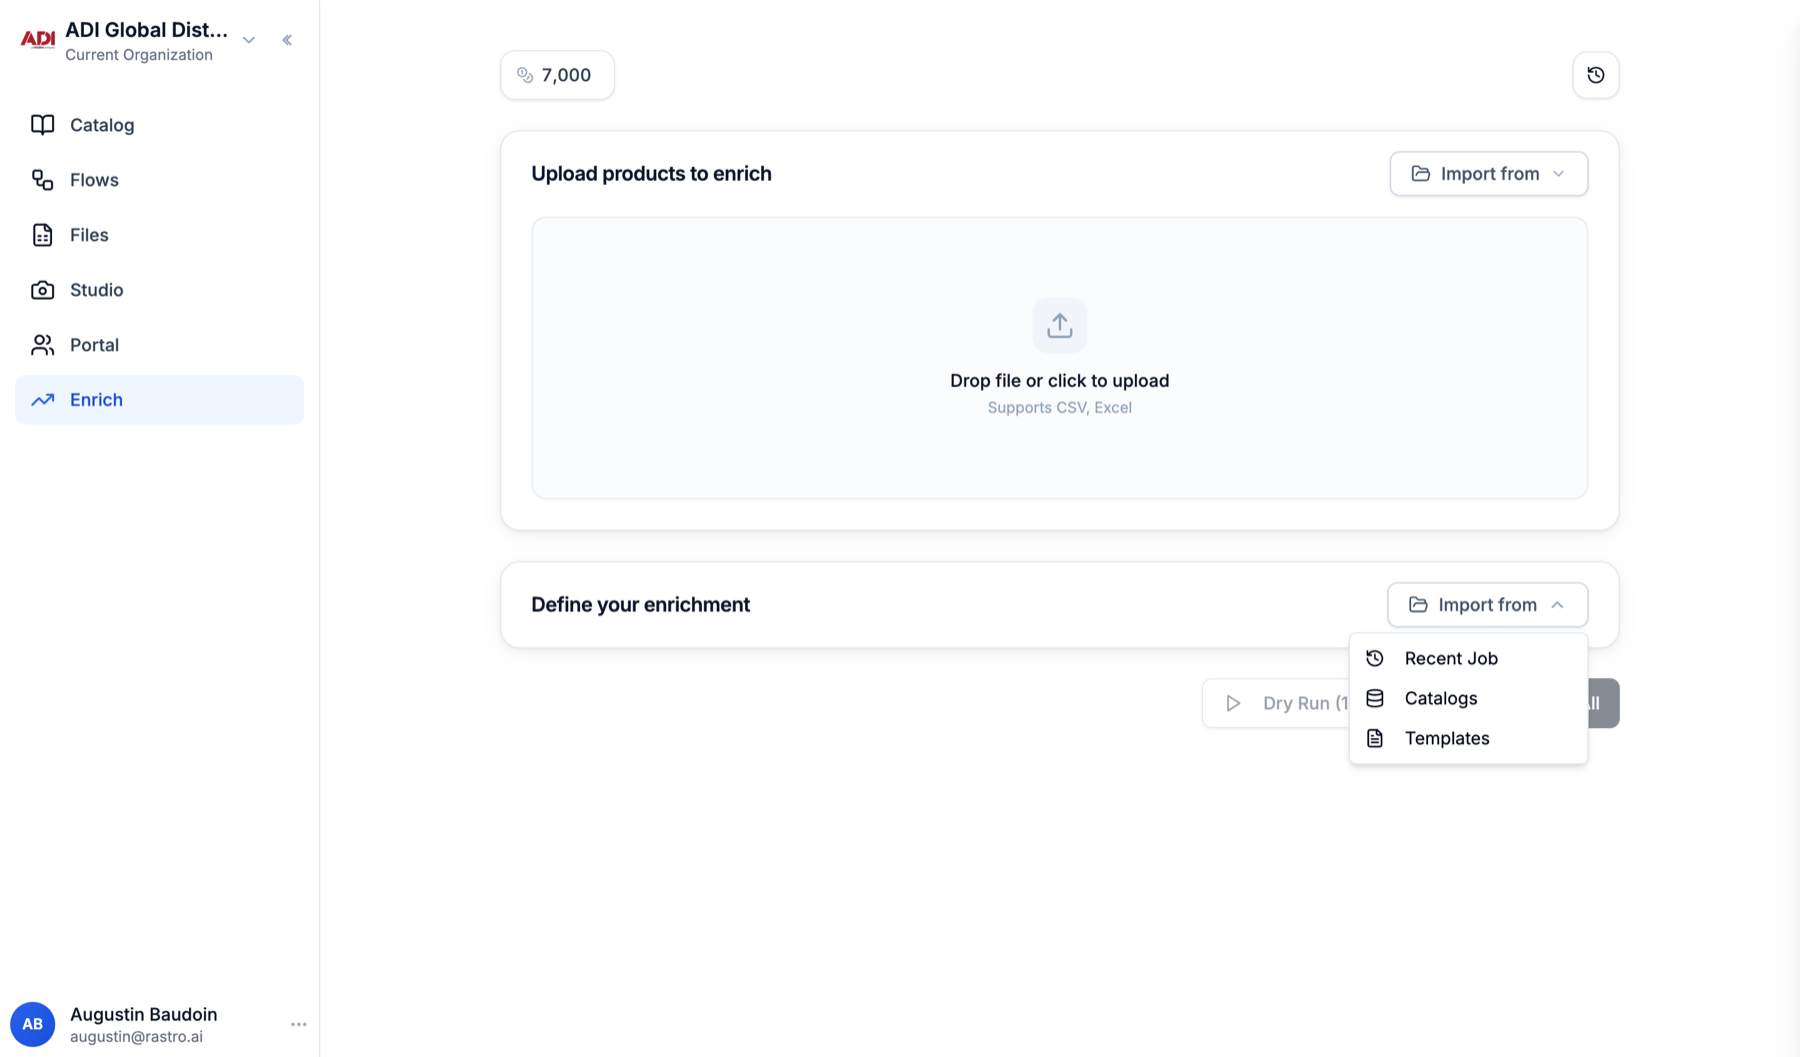The height and width of the screenshot is (1057, 1800).
Task: Collapse the sidebar with double chevron
Action: click(x=287, y=40)
